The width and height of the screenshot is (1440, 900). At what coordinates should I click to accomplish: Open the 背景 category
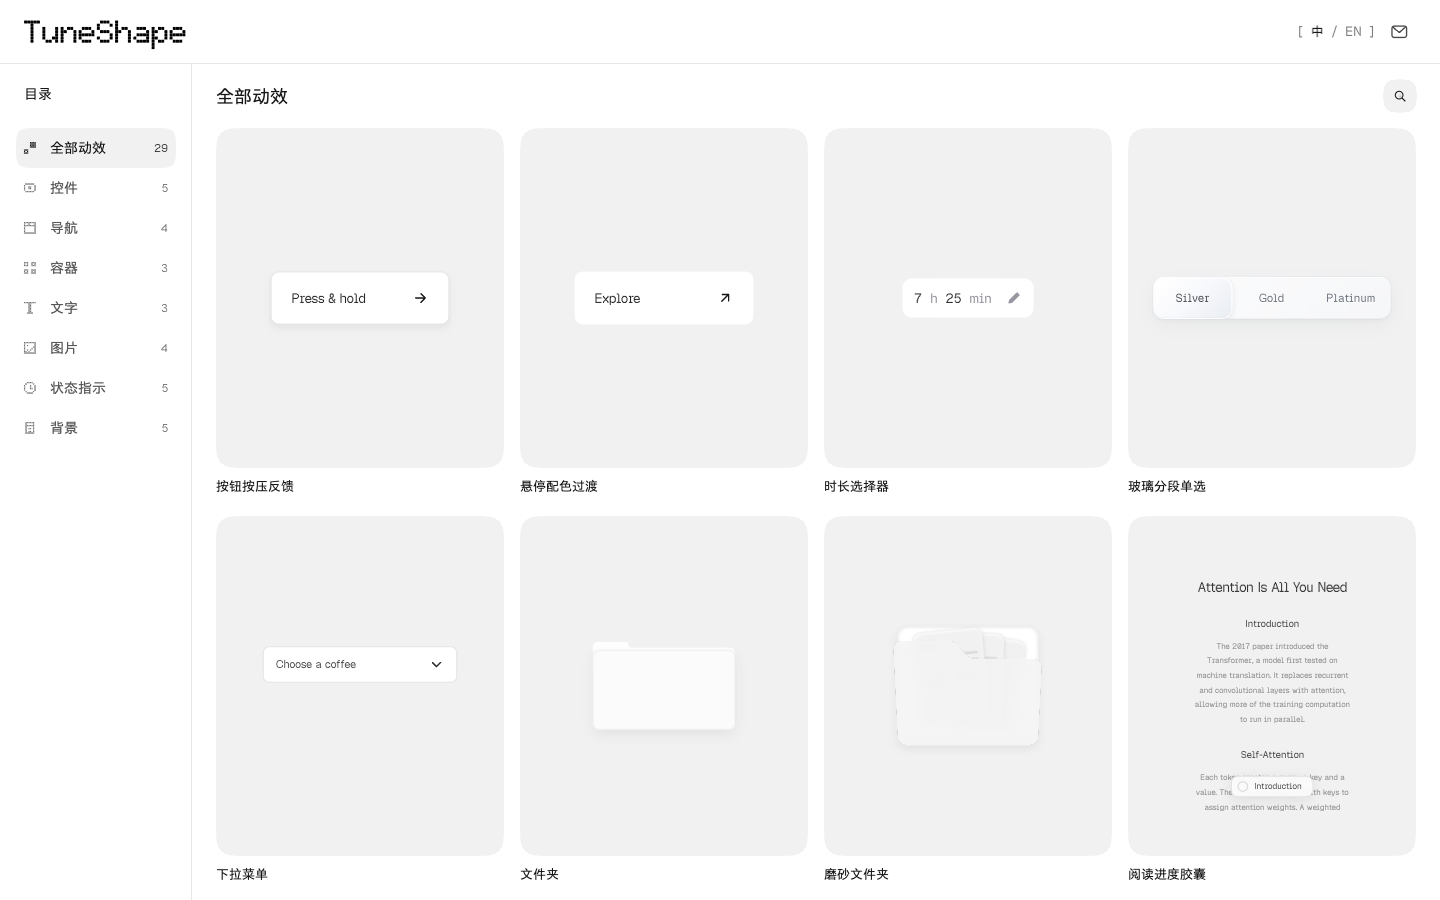[x=96, y=428]
